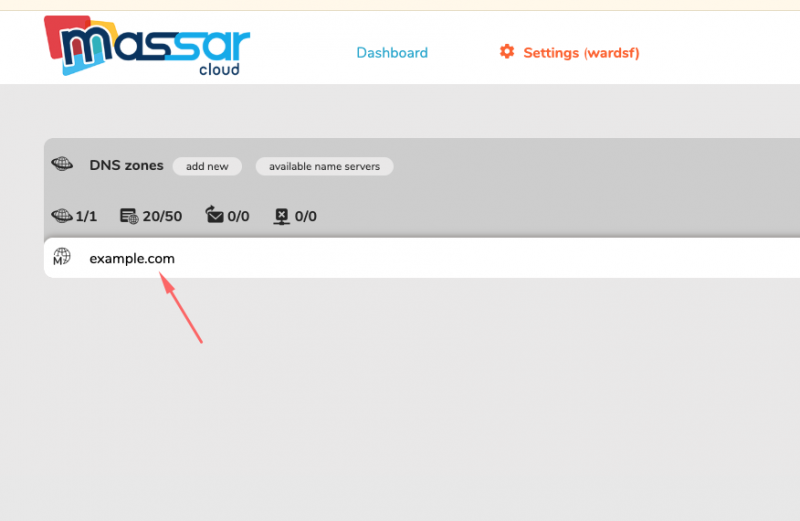Viewport: 800px width, 521px height.
Task: Click the mail forwards envelope icon
Action: tap(214, 214)
